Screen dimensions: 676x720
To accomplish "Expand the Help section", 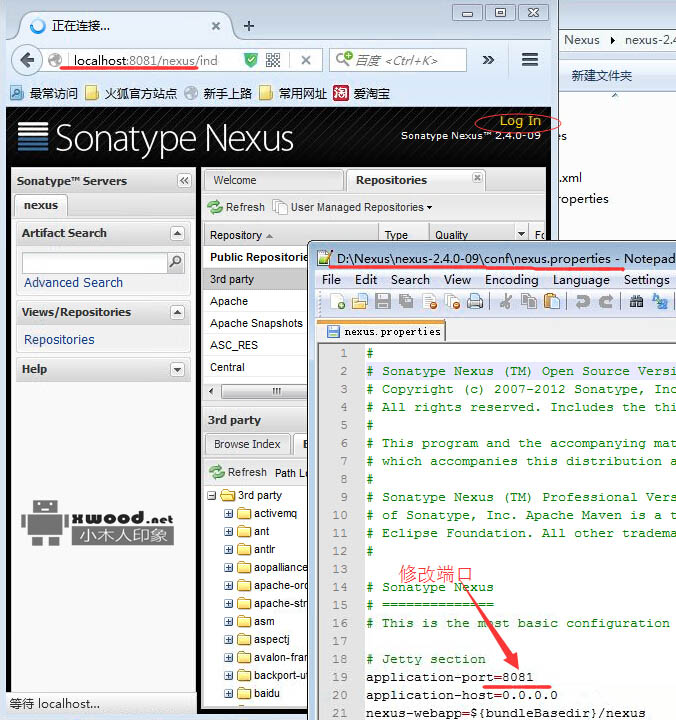I will [x=177, y=369].
